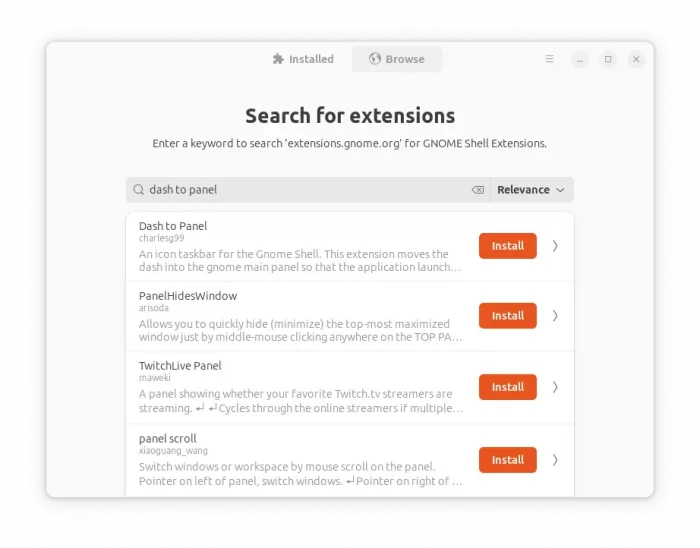700x548 pixels.
Task: Install the panel scroll extension
Action: coord(507,460)
